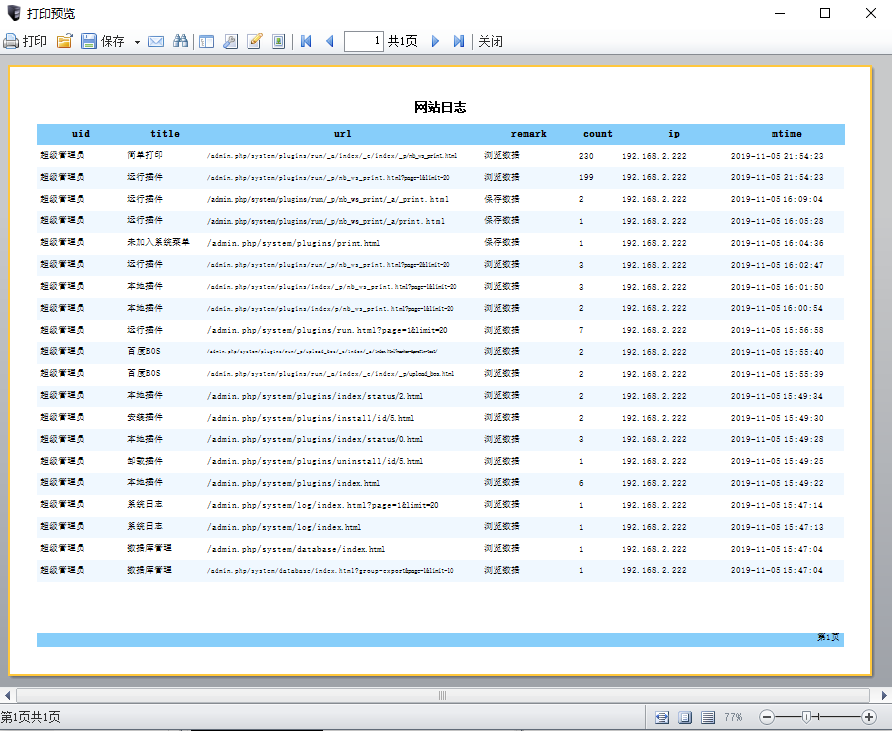Click the edit page pencil icon
Viewport: 892px width, 731px height.
pos(254,41)
